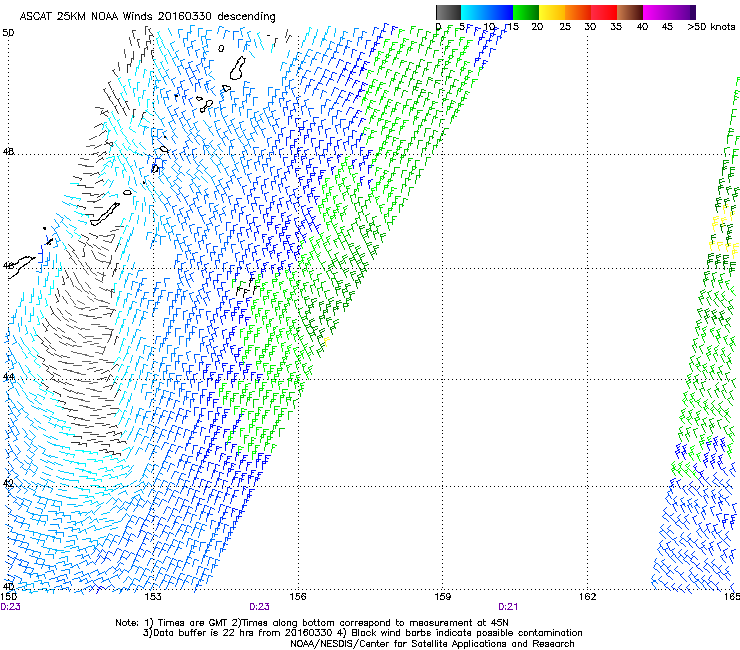Click the latitude "48" axis label
The width and height of the screenshot is (740, 650).
(8, 152)
